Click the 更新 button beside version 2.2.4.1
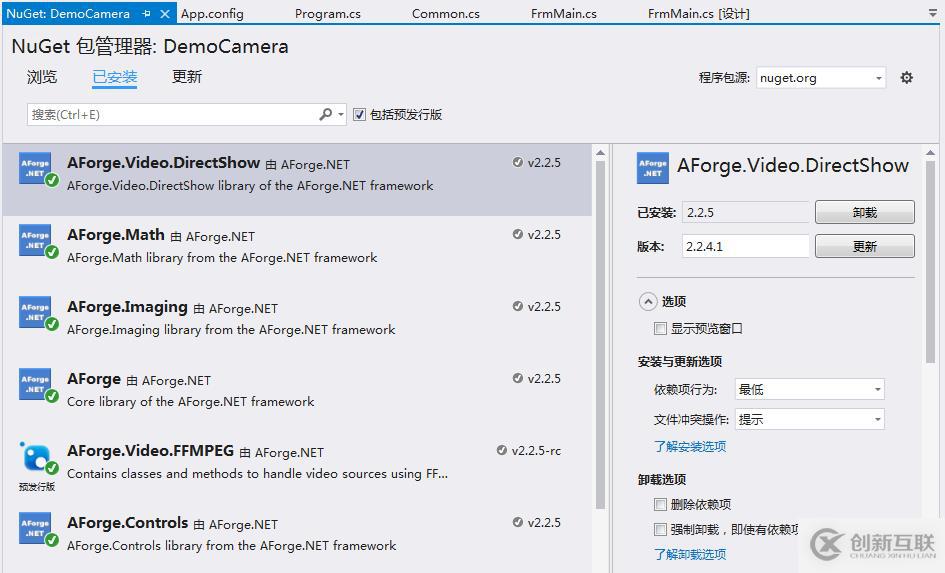945x573 pixels. point(864,246)
